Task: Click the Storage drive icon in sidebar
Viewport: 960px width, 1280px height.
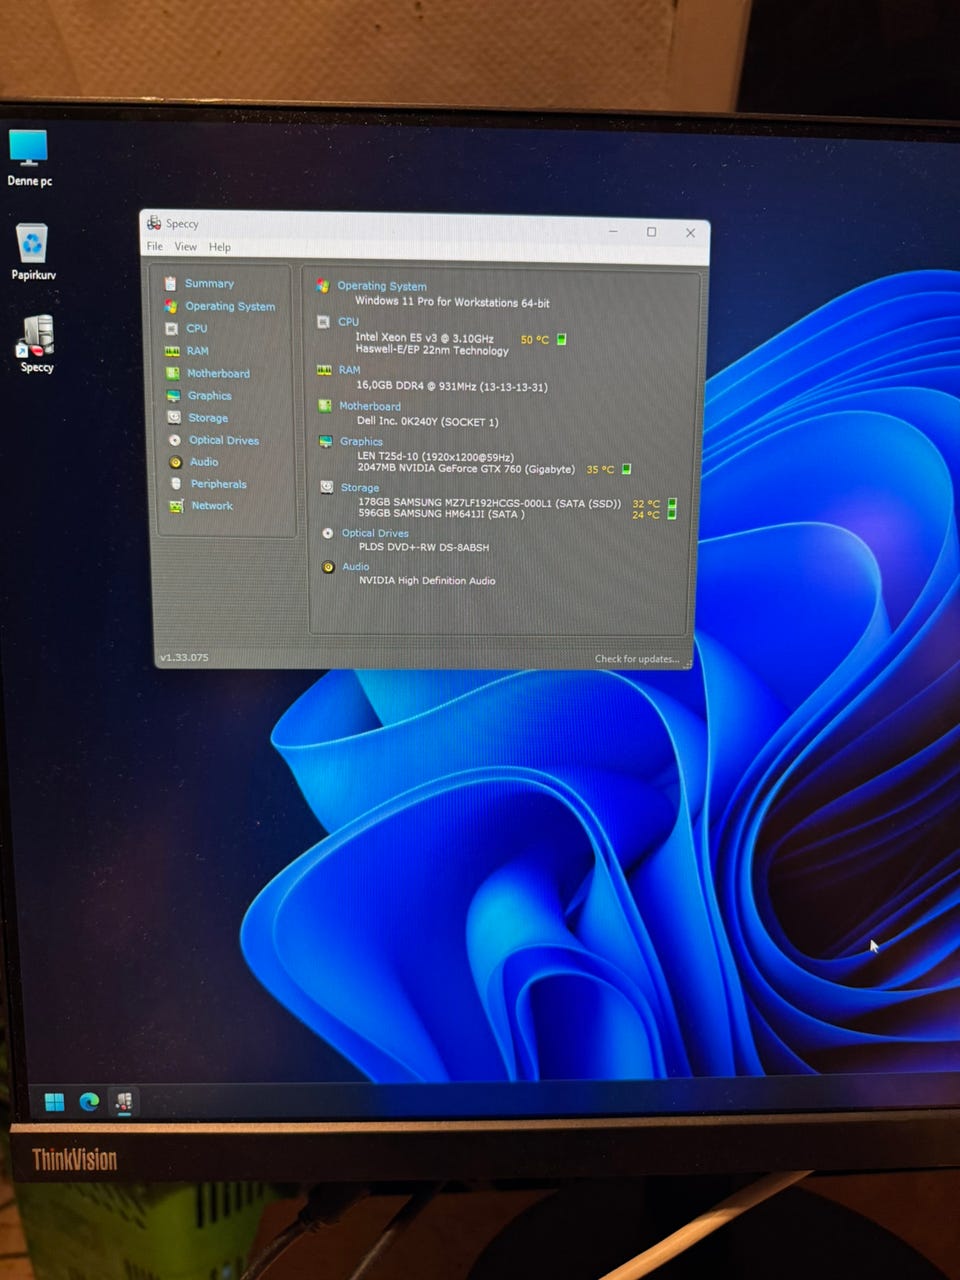Action: click(174, 417)
